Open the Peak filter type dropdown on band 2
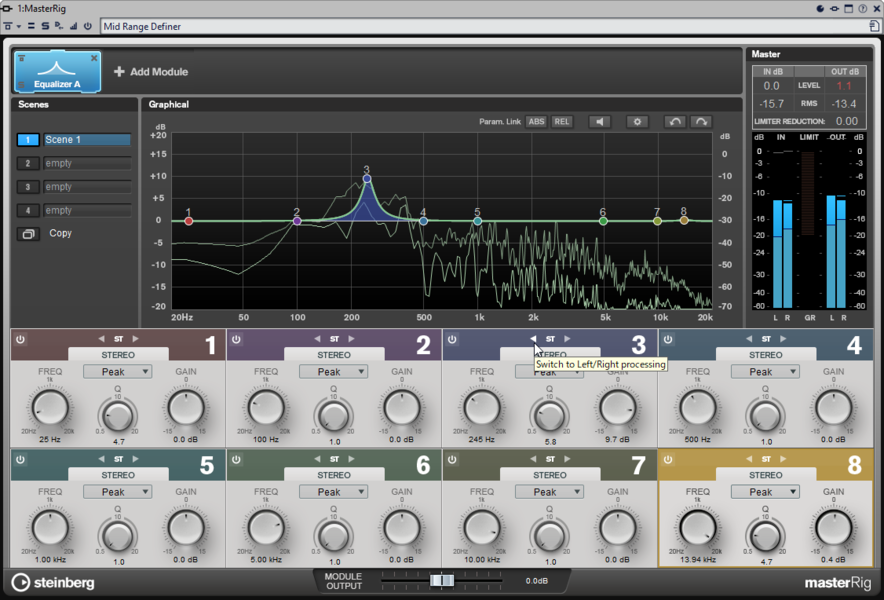 tap(333, 372)
